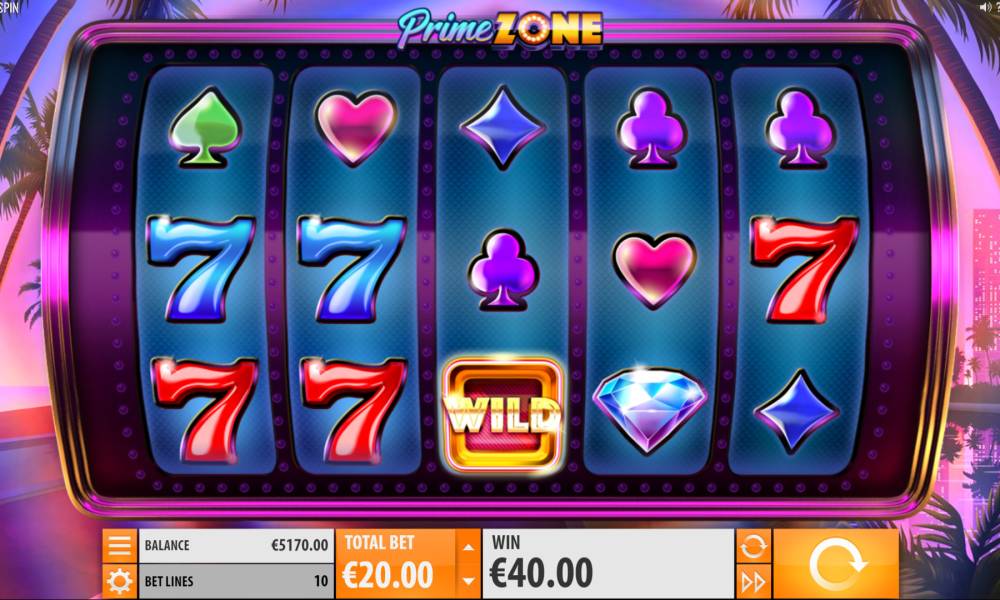Open the settings gear icon
1000x600 pixels.
(x=119, y=582)
